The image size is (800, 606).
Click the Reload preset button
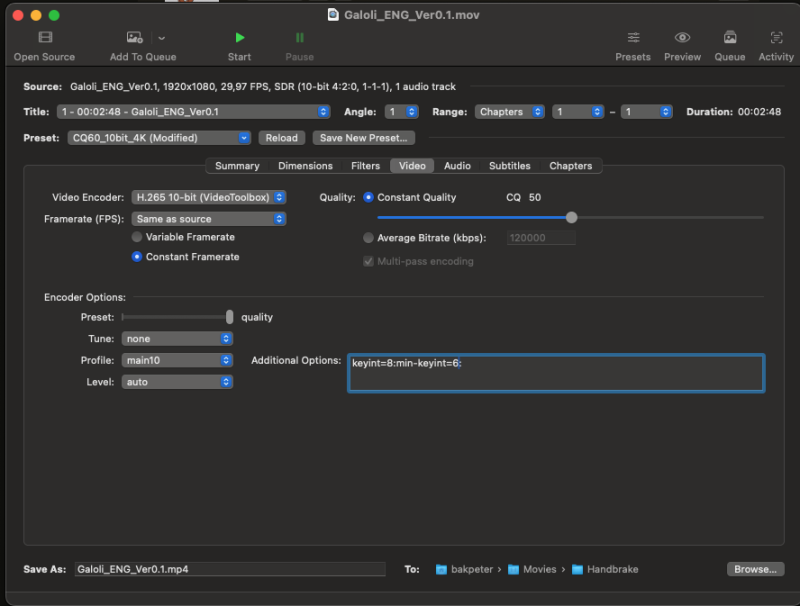282,138
